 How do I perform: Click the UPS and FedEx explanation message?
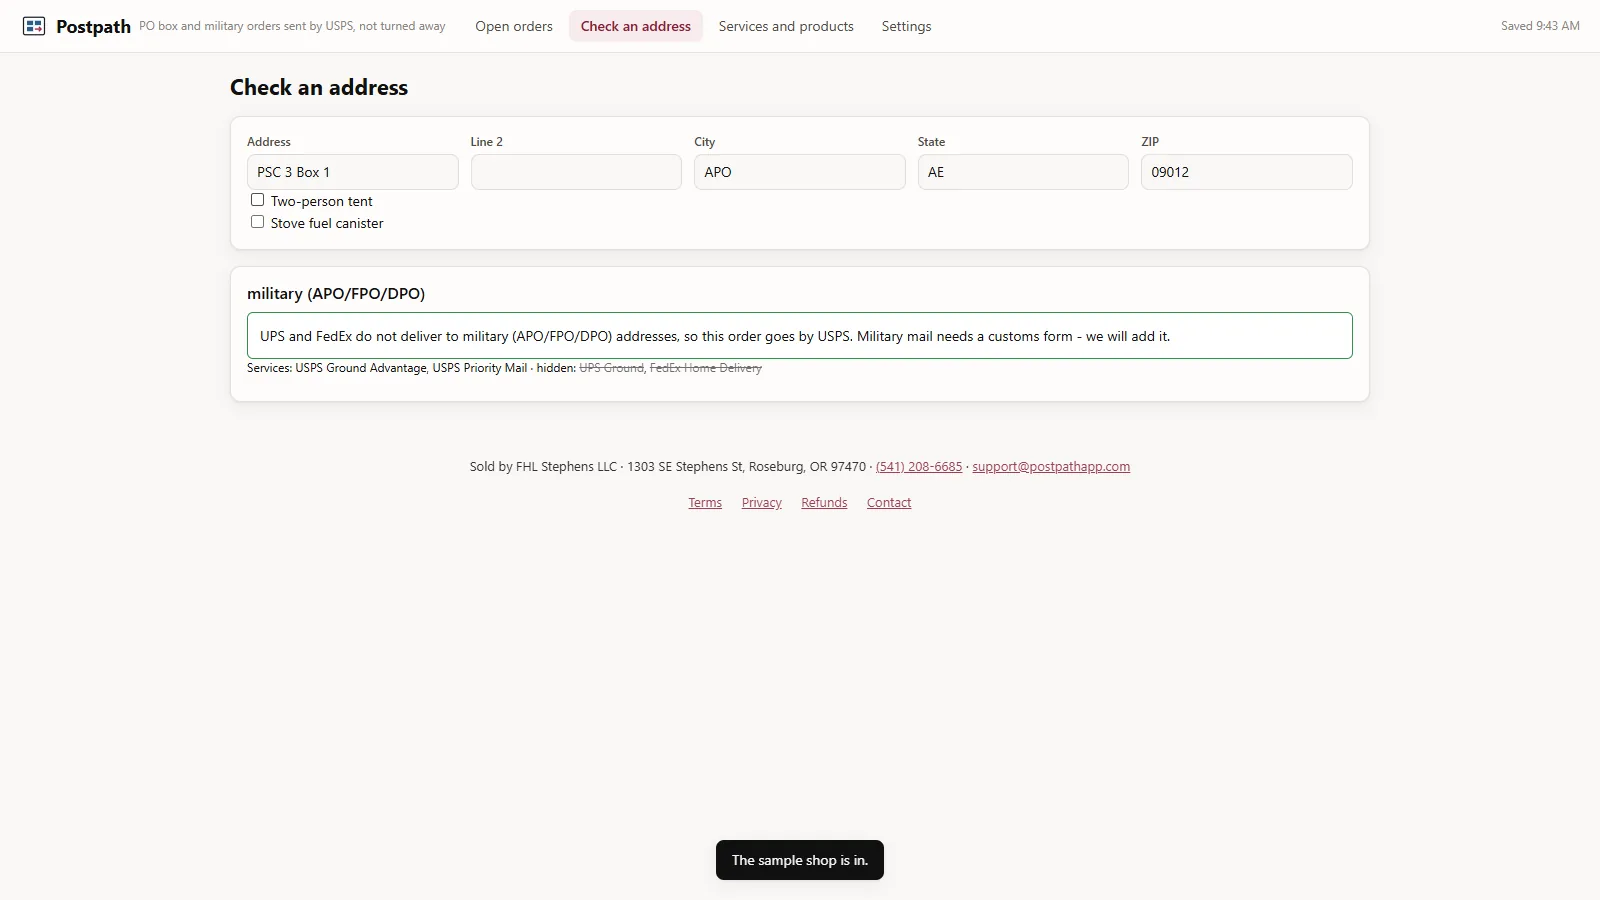click(799, 336)
